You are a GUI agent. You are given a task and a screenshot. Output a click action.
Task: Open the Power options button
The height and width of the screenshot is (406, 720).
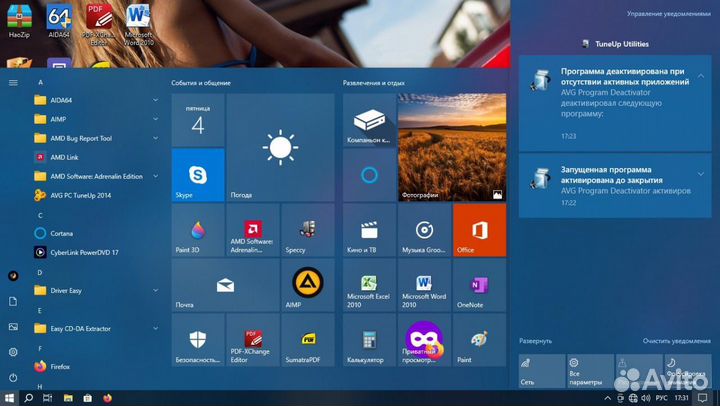[x=13, y=378]
